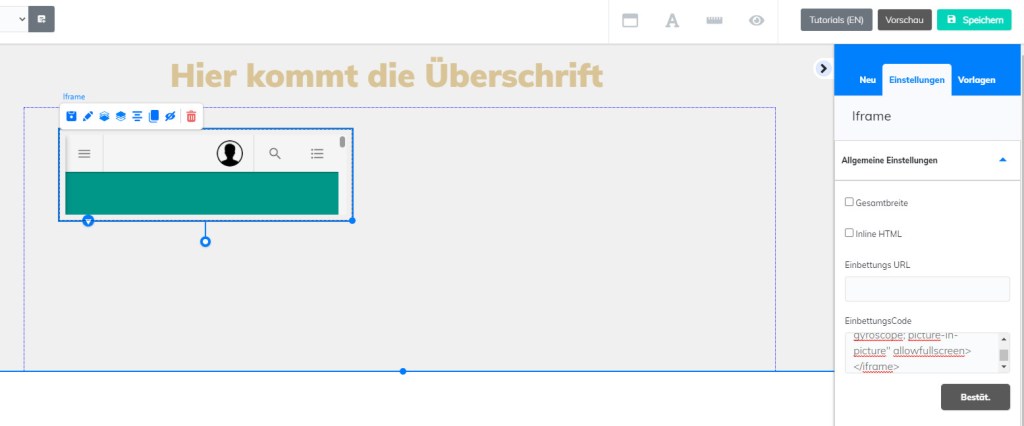The height and width of the screenshot is (426, 1024).
Task: Click the ruler icon in top bar
Action: tap(714, 20)
